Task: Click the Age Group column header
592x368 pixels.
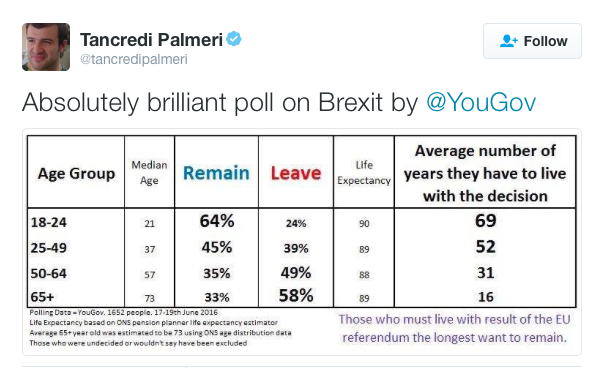Action: coord(76,174)
